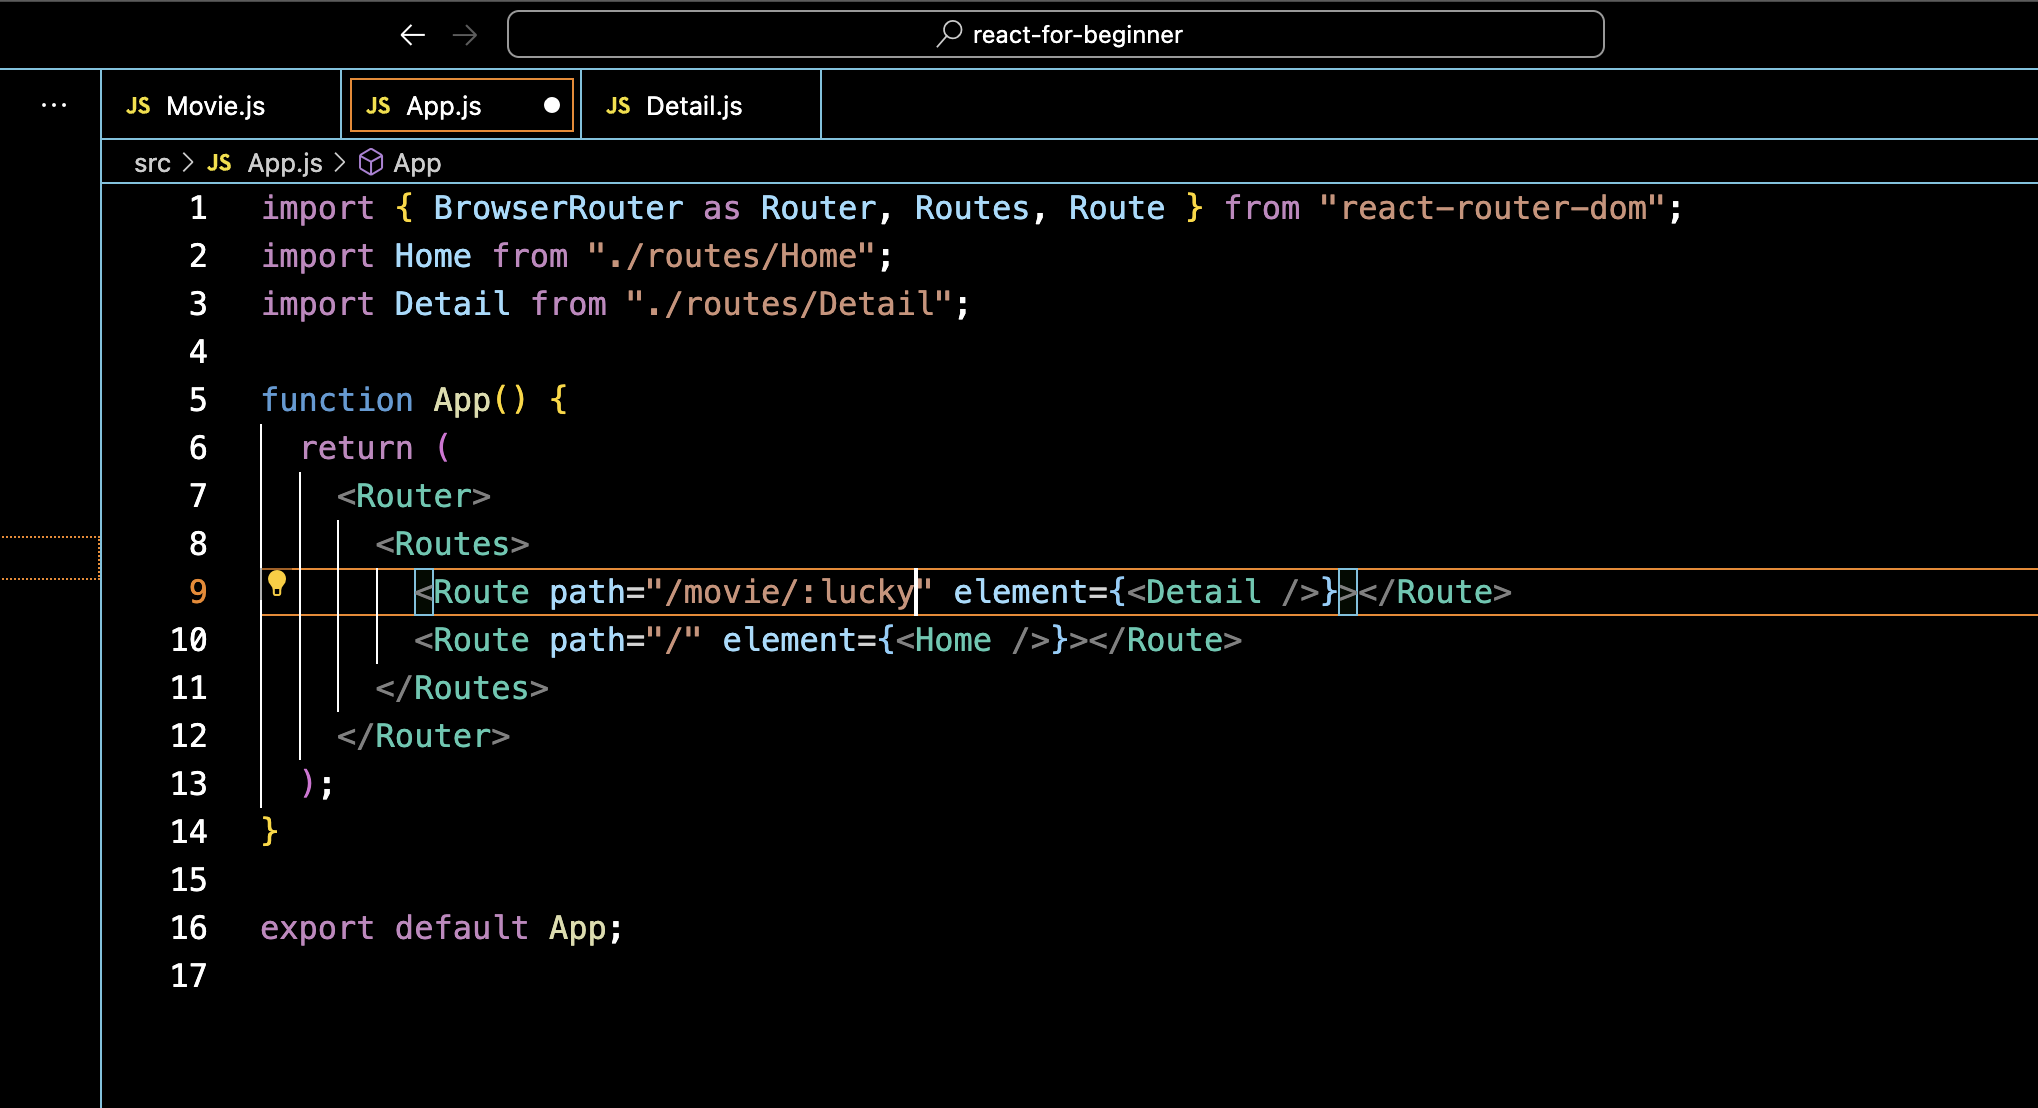Switch to the Movie.js tab

215,106
